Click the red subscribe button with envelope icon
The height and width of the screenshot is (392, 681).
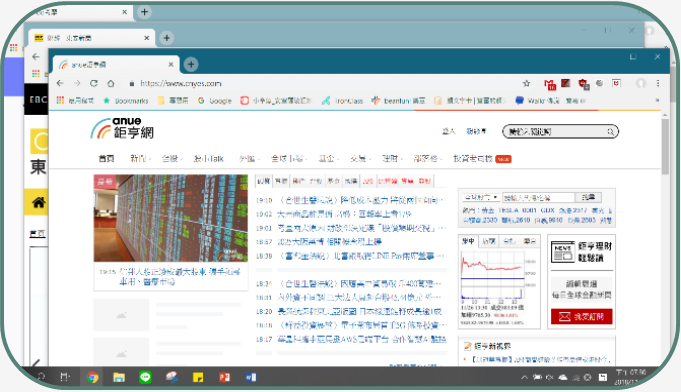582,316
